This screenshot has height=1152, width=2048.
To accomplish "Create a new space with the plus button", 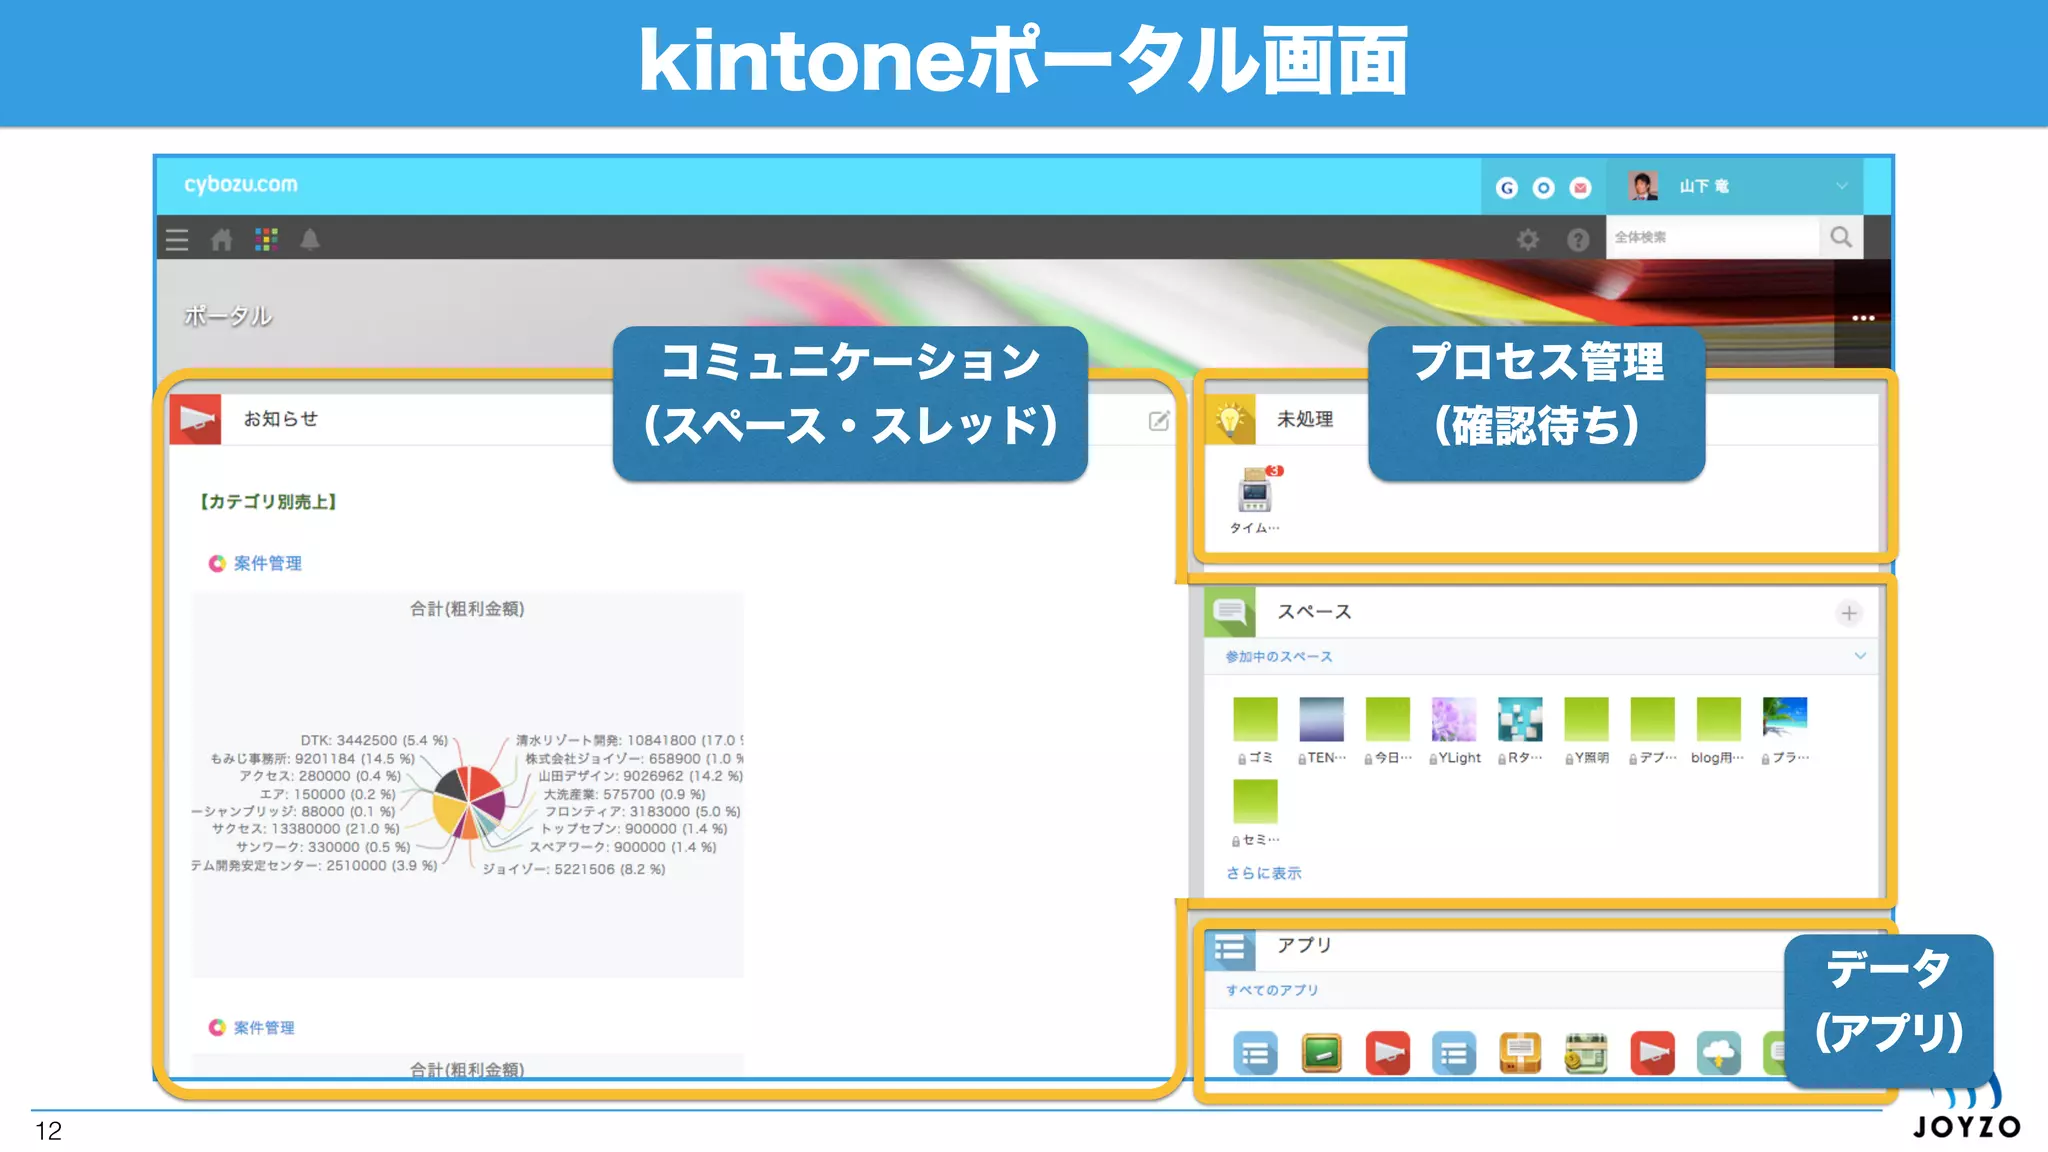I will (1849, 613).
